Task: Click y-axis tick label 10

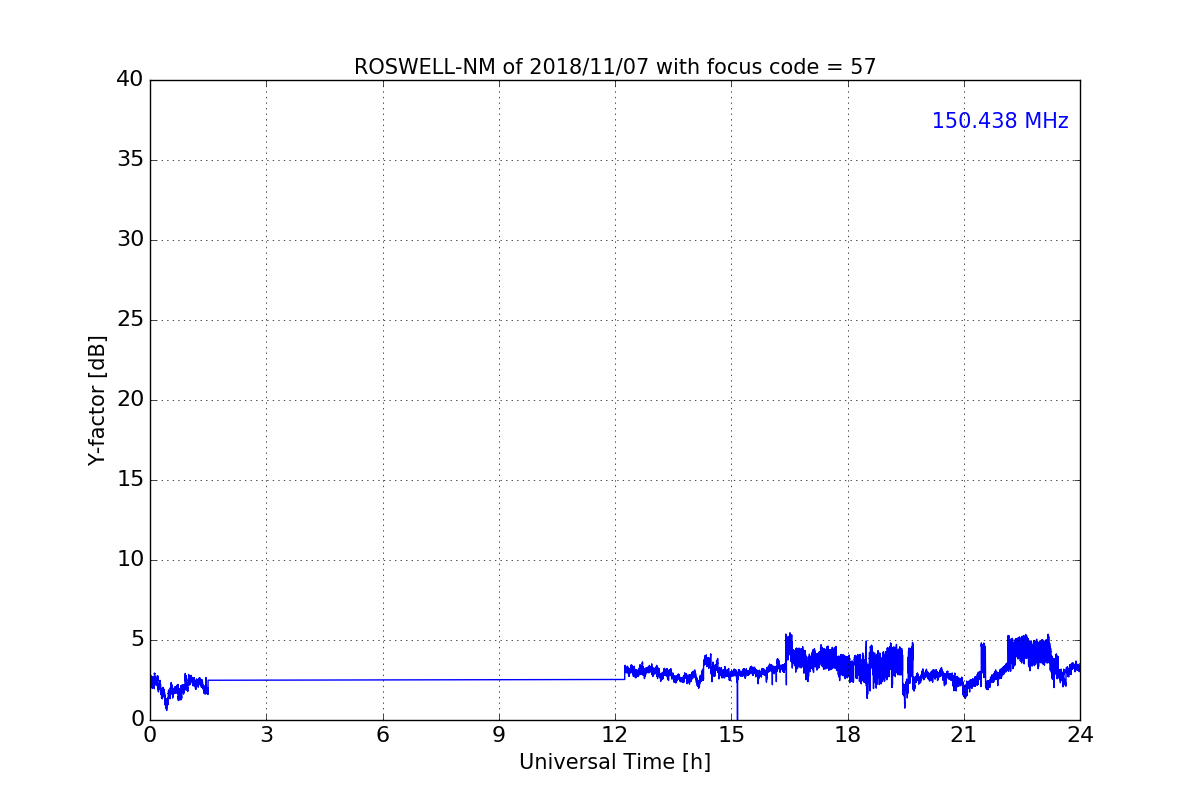Action: pos(130,560)
